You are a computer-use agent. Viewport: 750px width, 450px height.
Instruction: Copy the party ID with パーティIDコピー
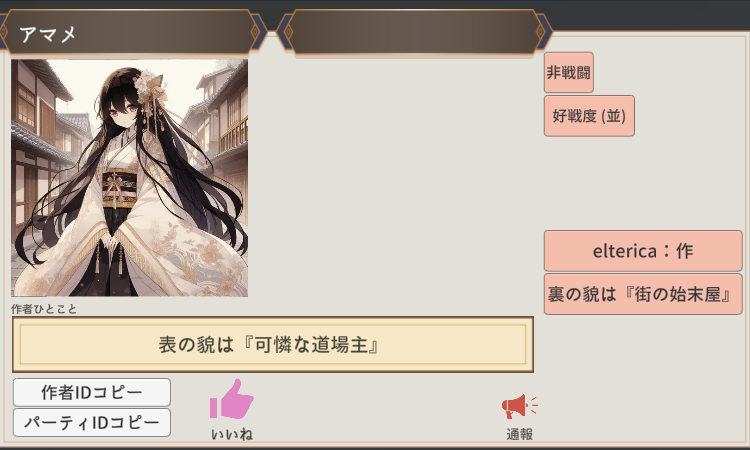pyautogui.click(x=92, y=422)
